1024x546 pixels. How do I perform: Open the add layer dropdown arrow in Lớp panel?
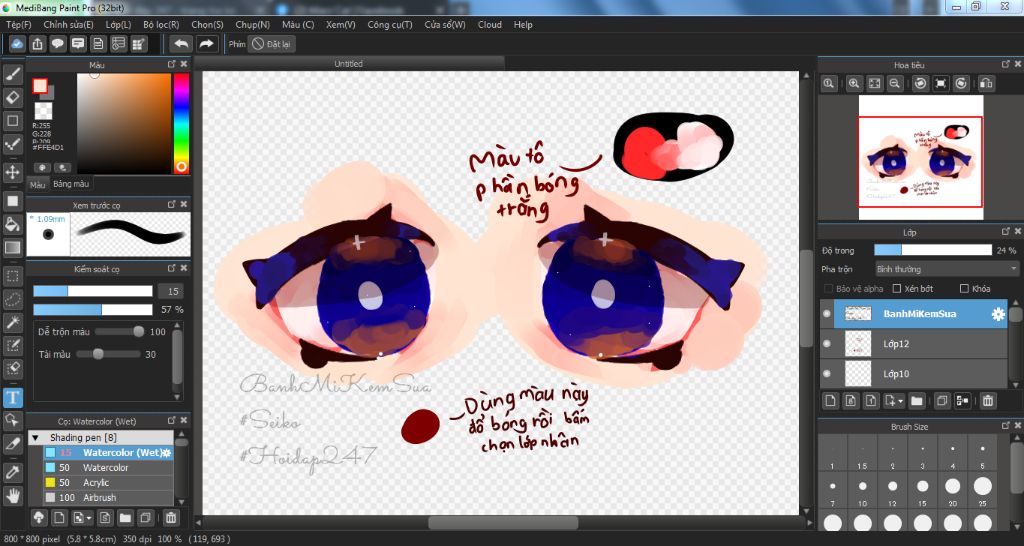click(901, 401)
